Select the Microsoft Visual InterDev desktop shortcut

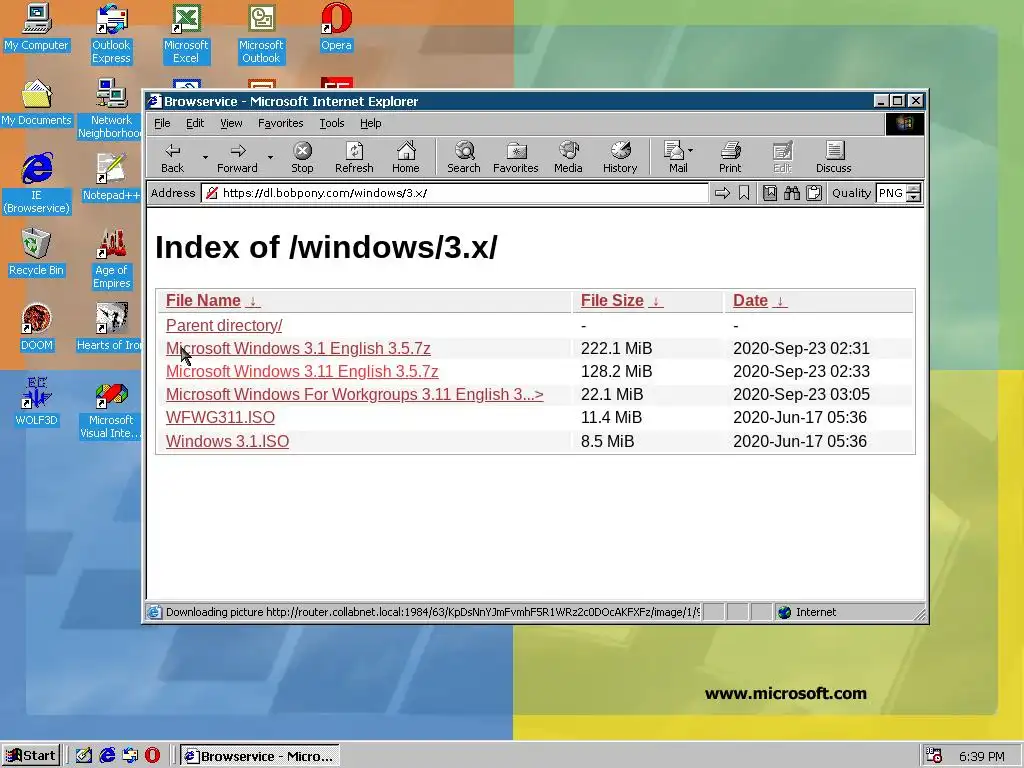click(110, 409)
